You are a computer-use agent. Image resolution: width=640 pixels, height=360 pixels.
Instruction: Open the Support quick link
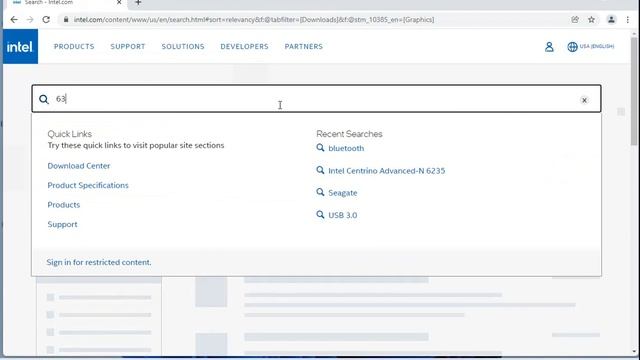coord(62,224)
